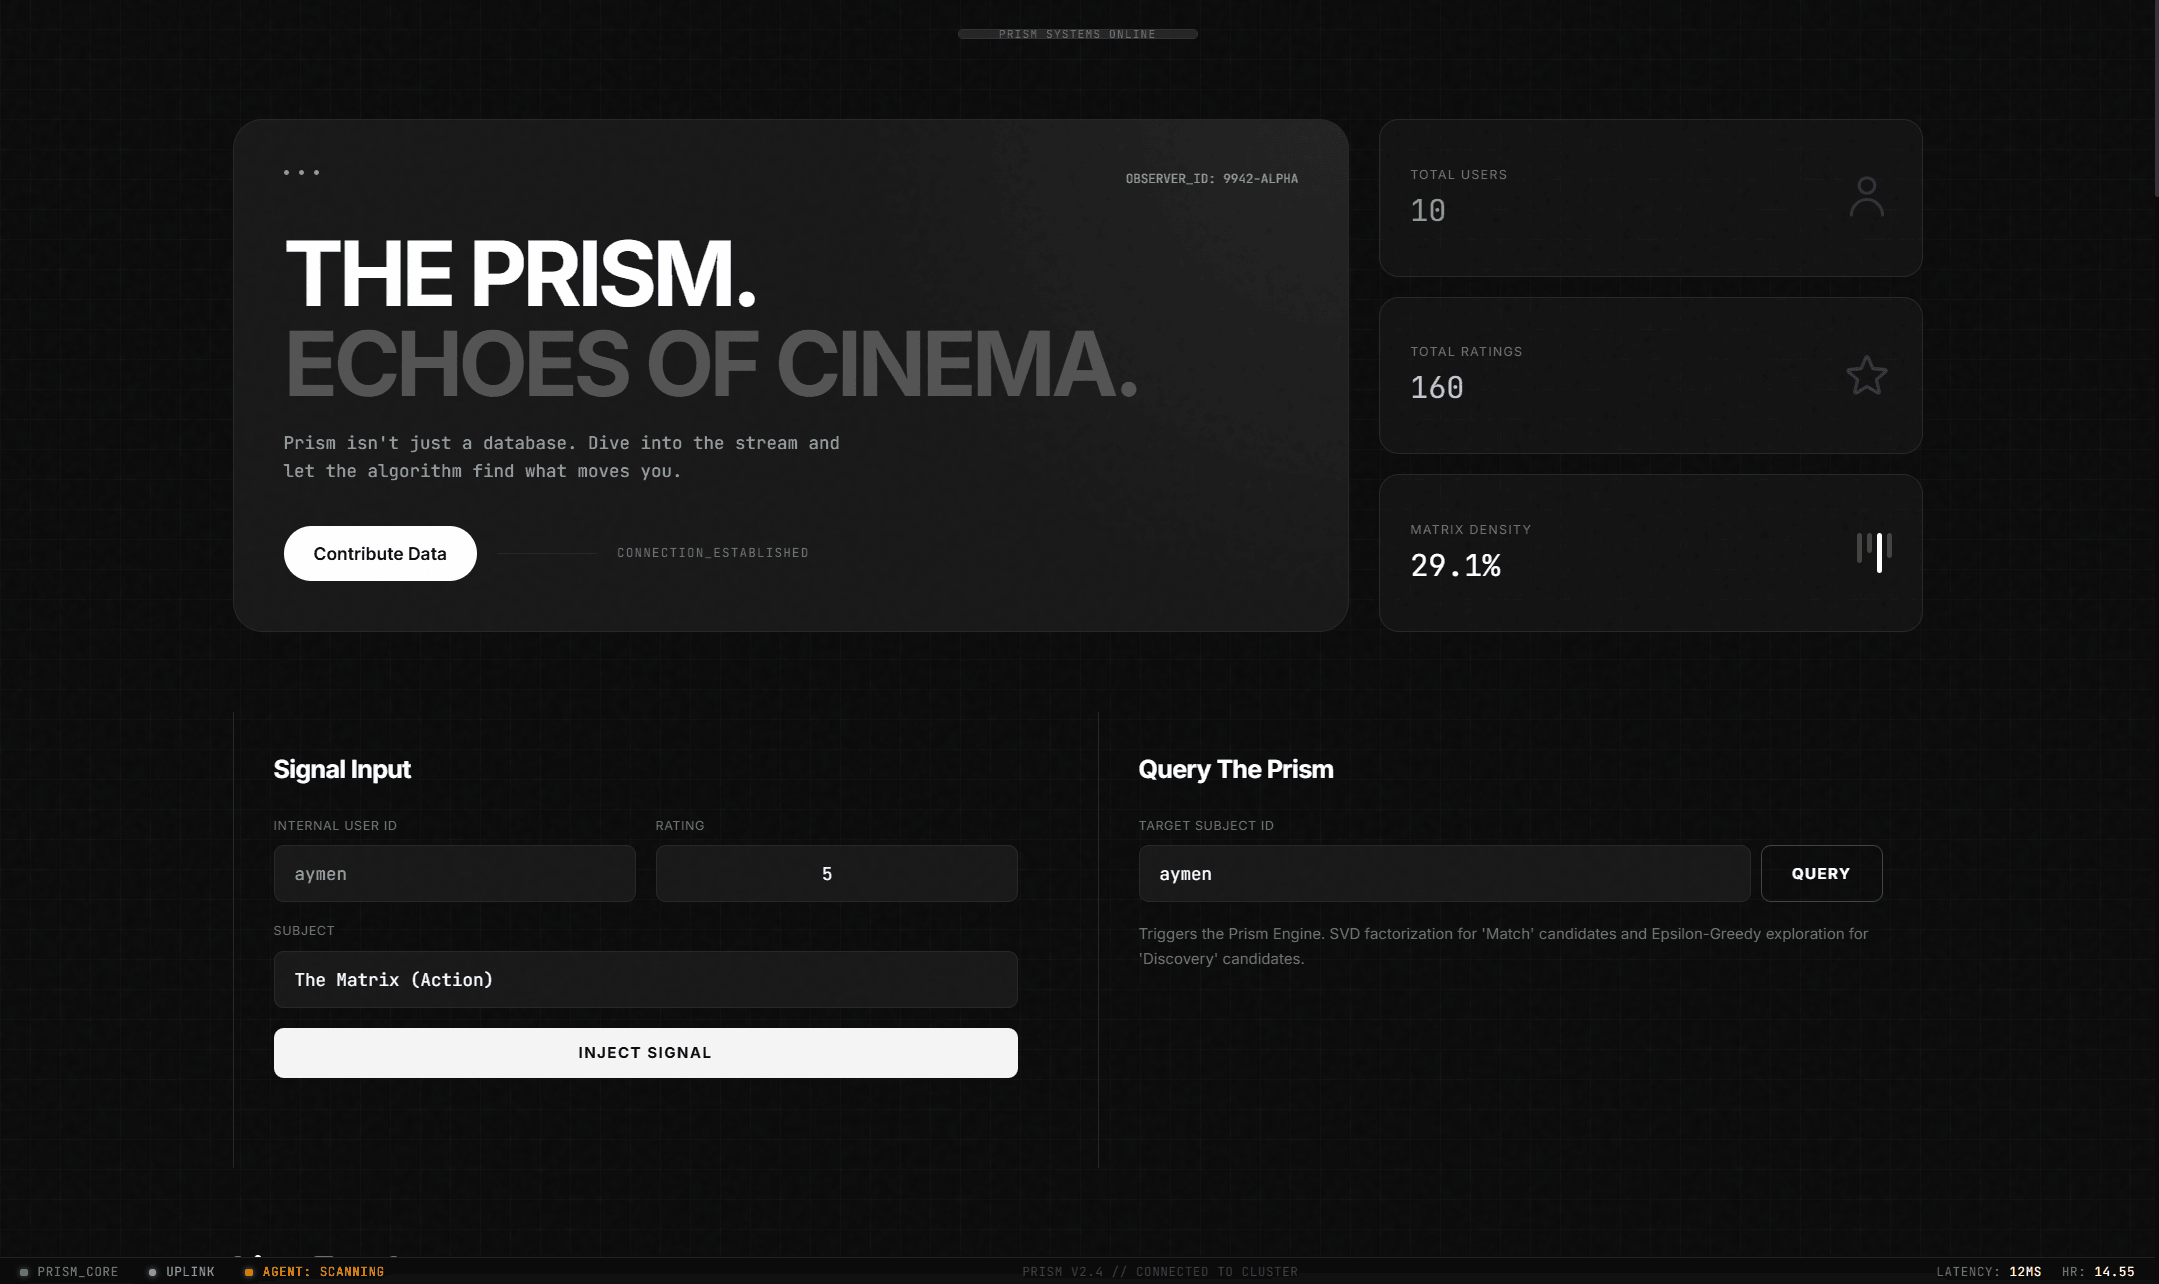Viewport: 2159px width, 1284px height.
Task: Click the three dots in hero card
Action: 301,173
